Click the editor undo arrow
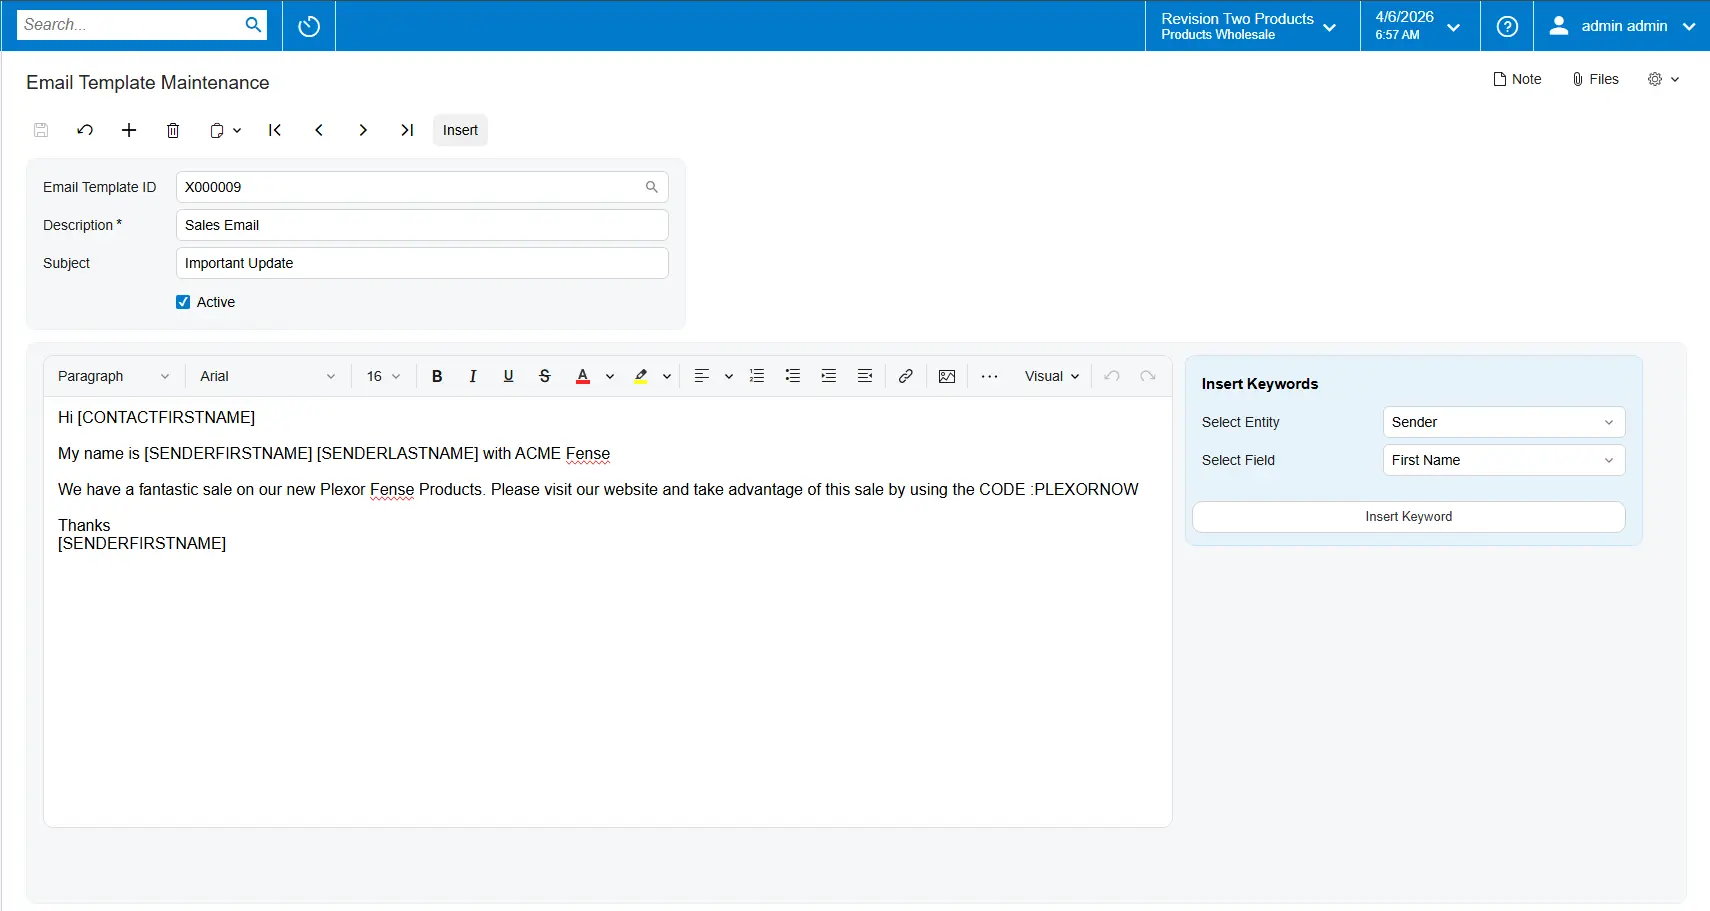This screenshot has height=911, width=1710. pos(1112,376)
